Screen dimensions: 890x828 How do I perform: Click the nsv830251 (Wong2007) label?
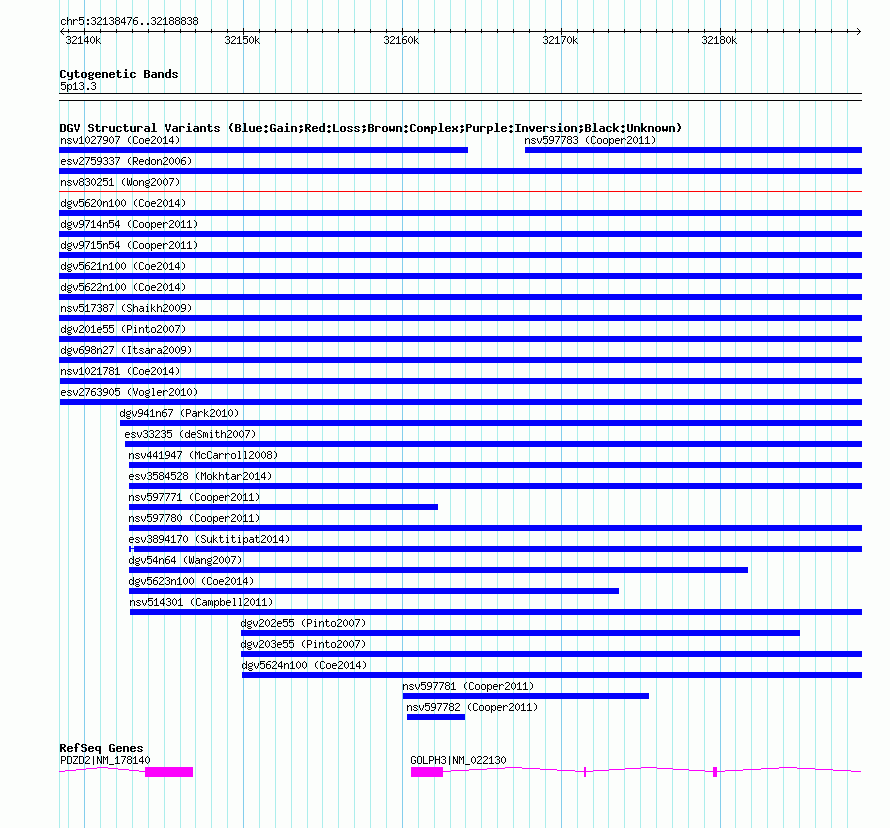(x=120, y=182)
